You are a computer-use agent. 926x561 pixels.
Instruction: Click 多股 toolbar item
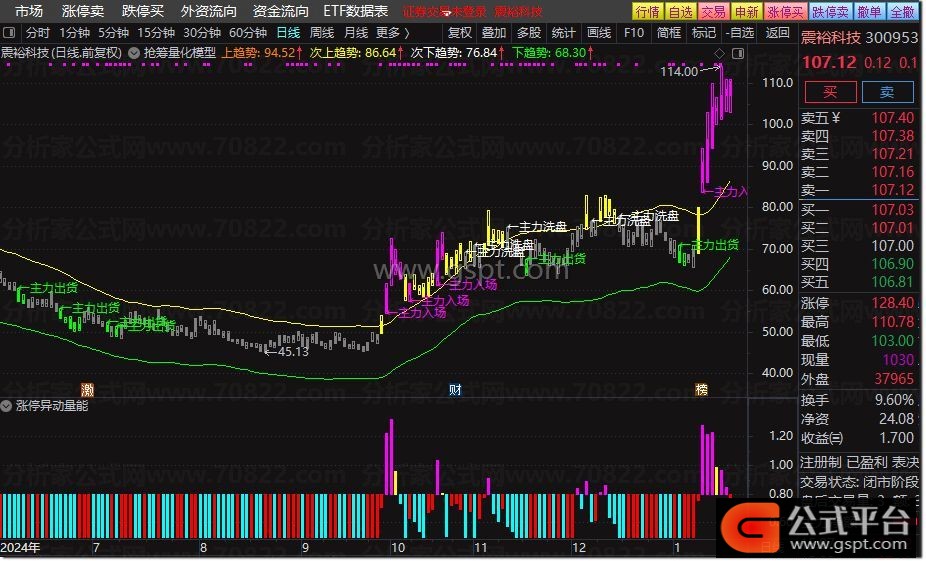pos(529,33)
